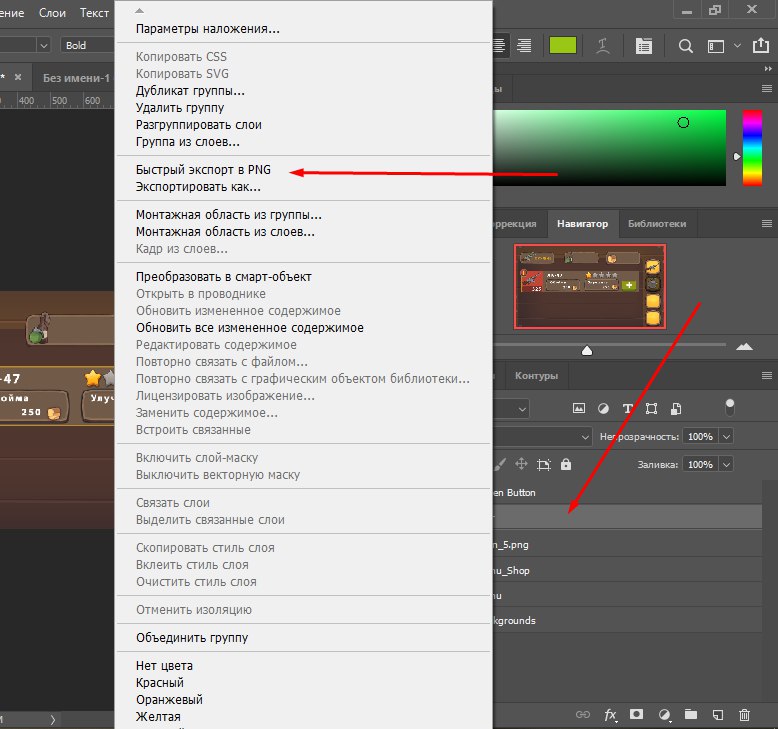Click the Navigator preview thumbnail

590,286
